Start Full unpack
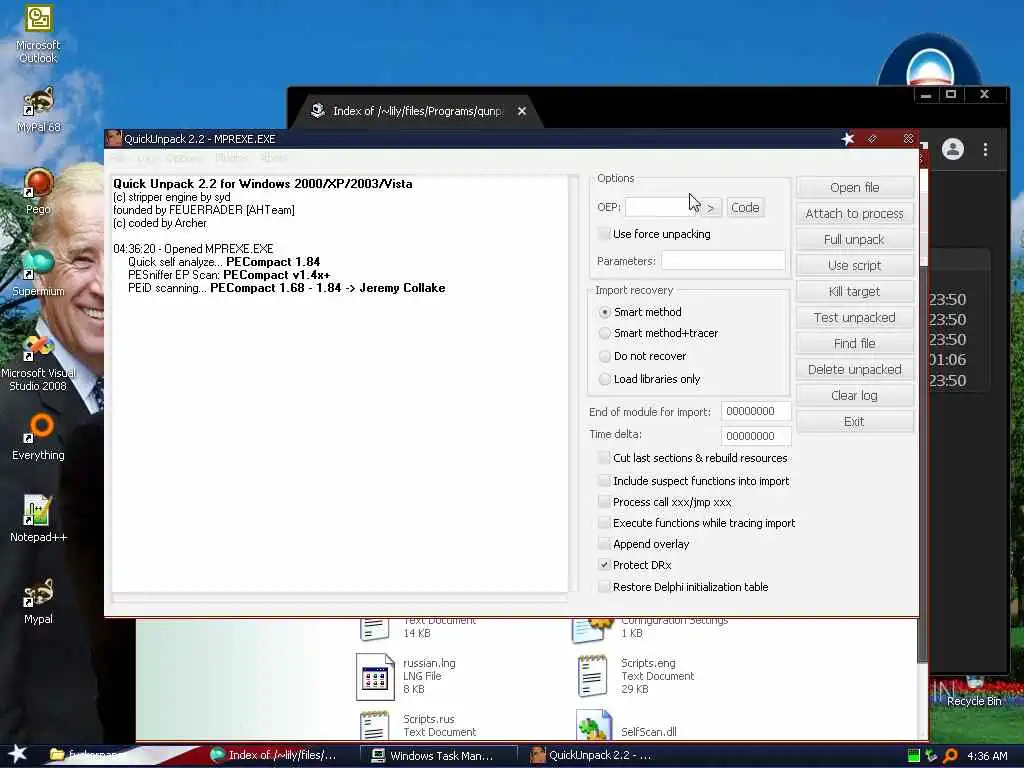This screenshot has width=1024, height=768. click(854, 240)
